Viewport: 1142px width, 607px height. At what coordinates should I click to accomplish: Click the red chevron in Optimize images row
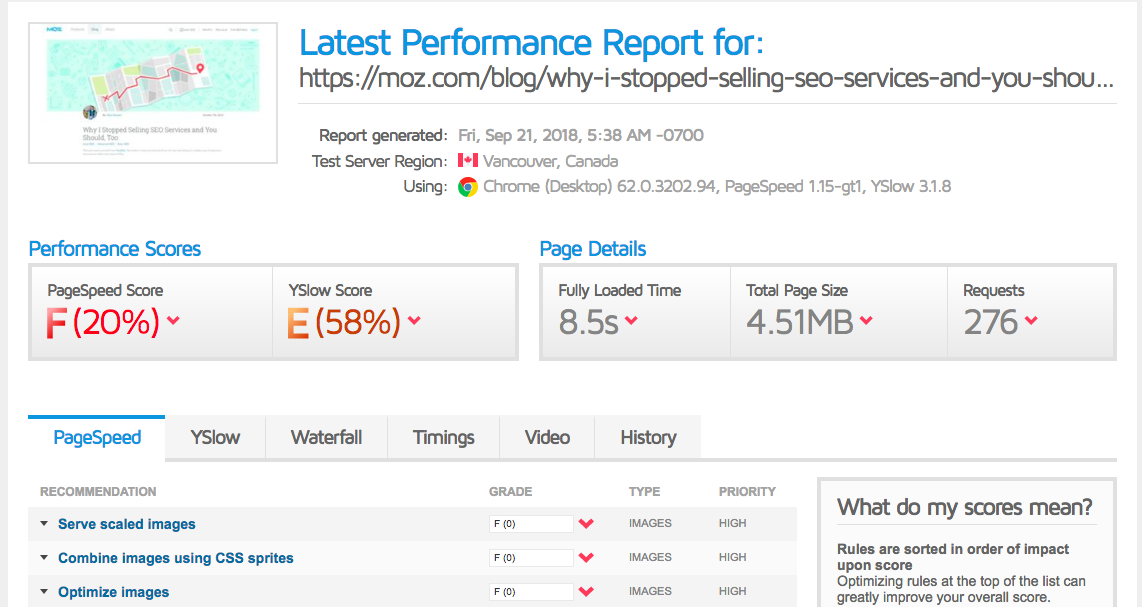(x=586, y=592)
